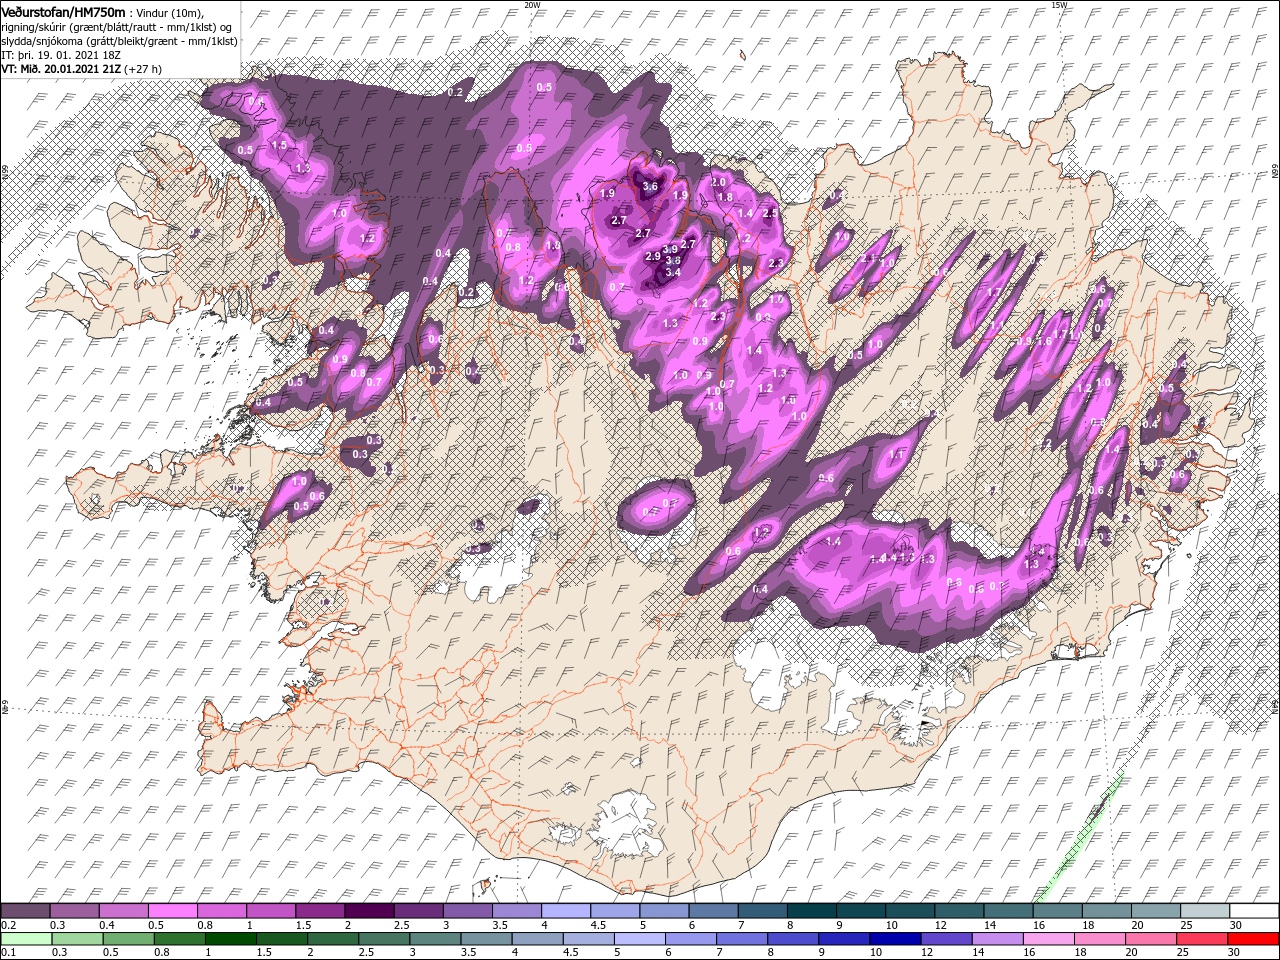Image resolution: width=1280 pixels, height=960 pixels.
Task: Click the 2.5 value near the northern coast
Action: (x=770, y=213)
